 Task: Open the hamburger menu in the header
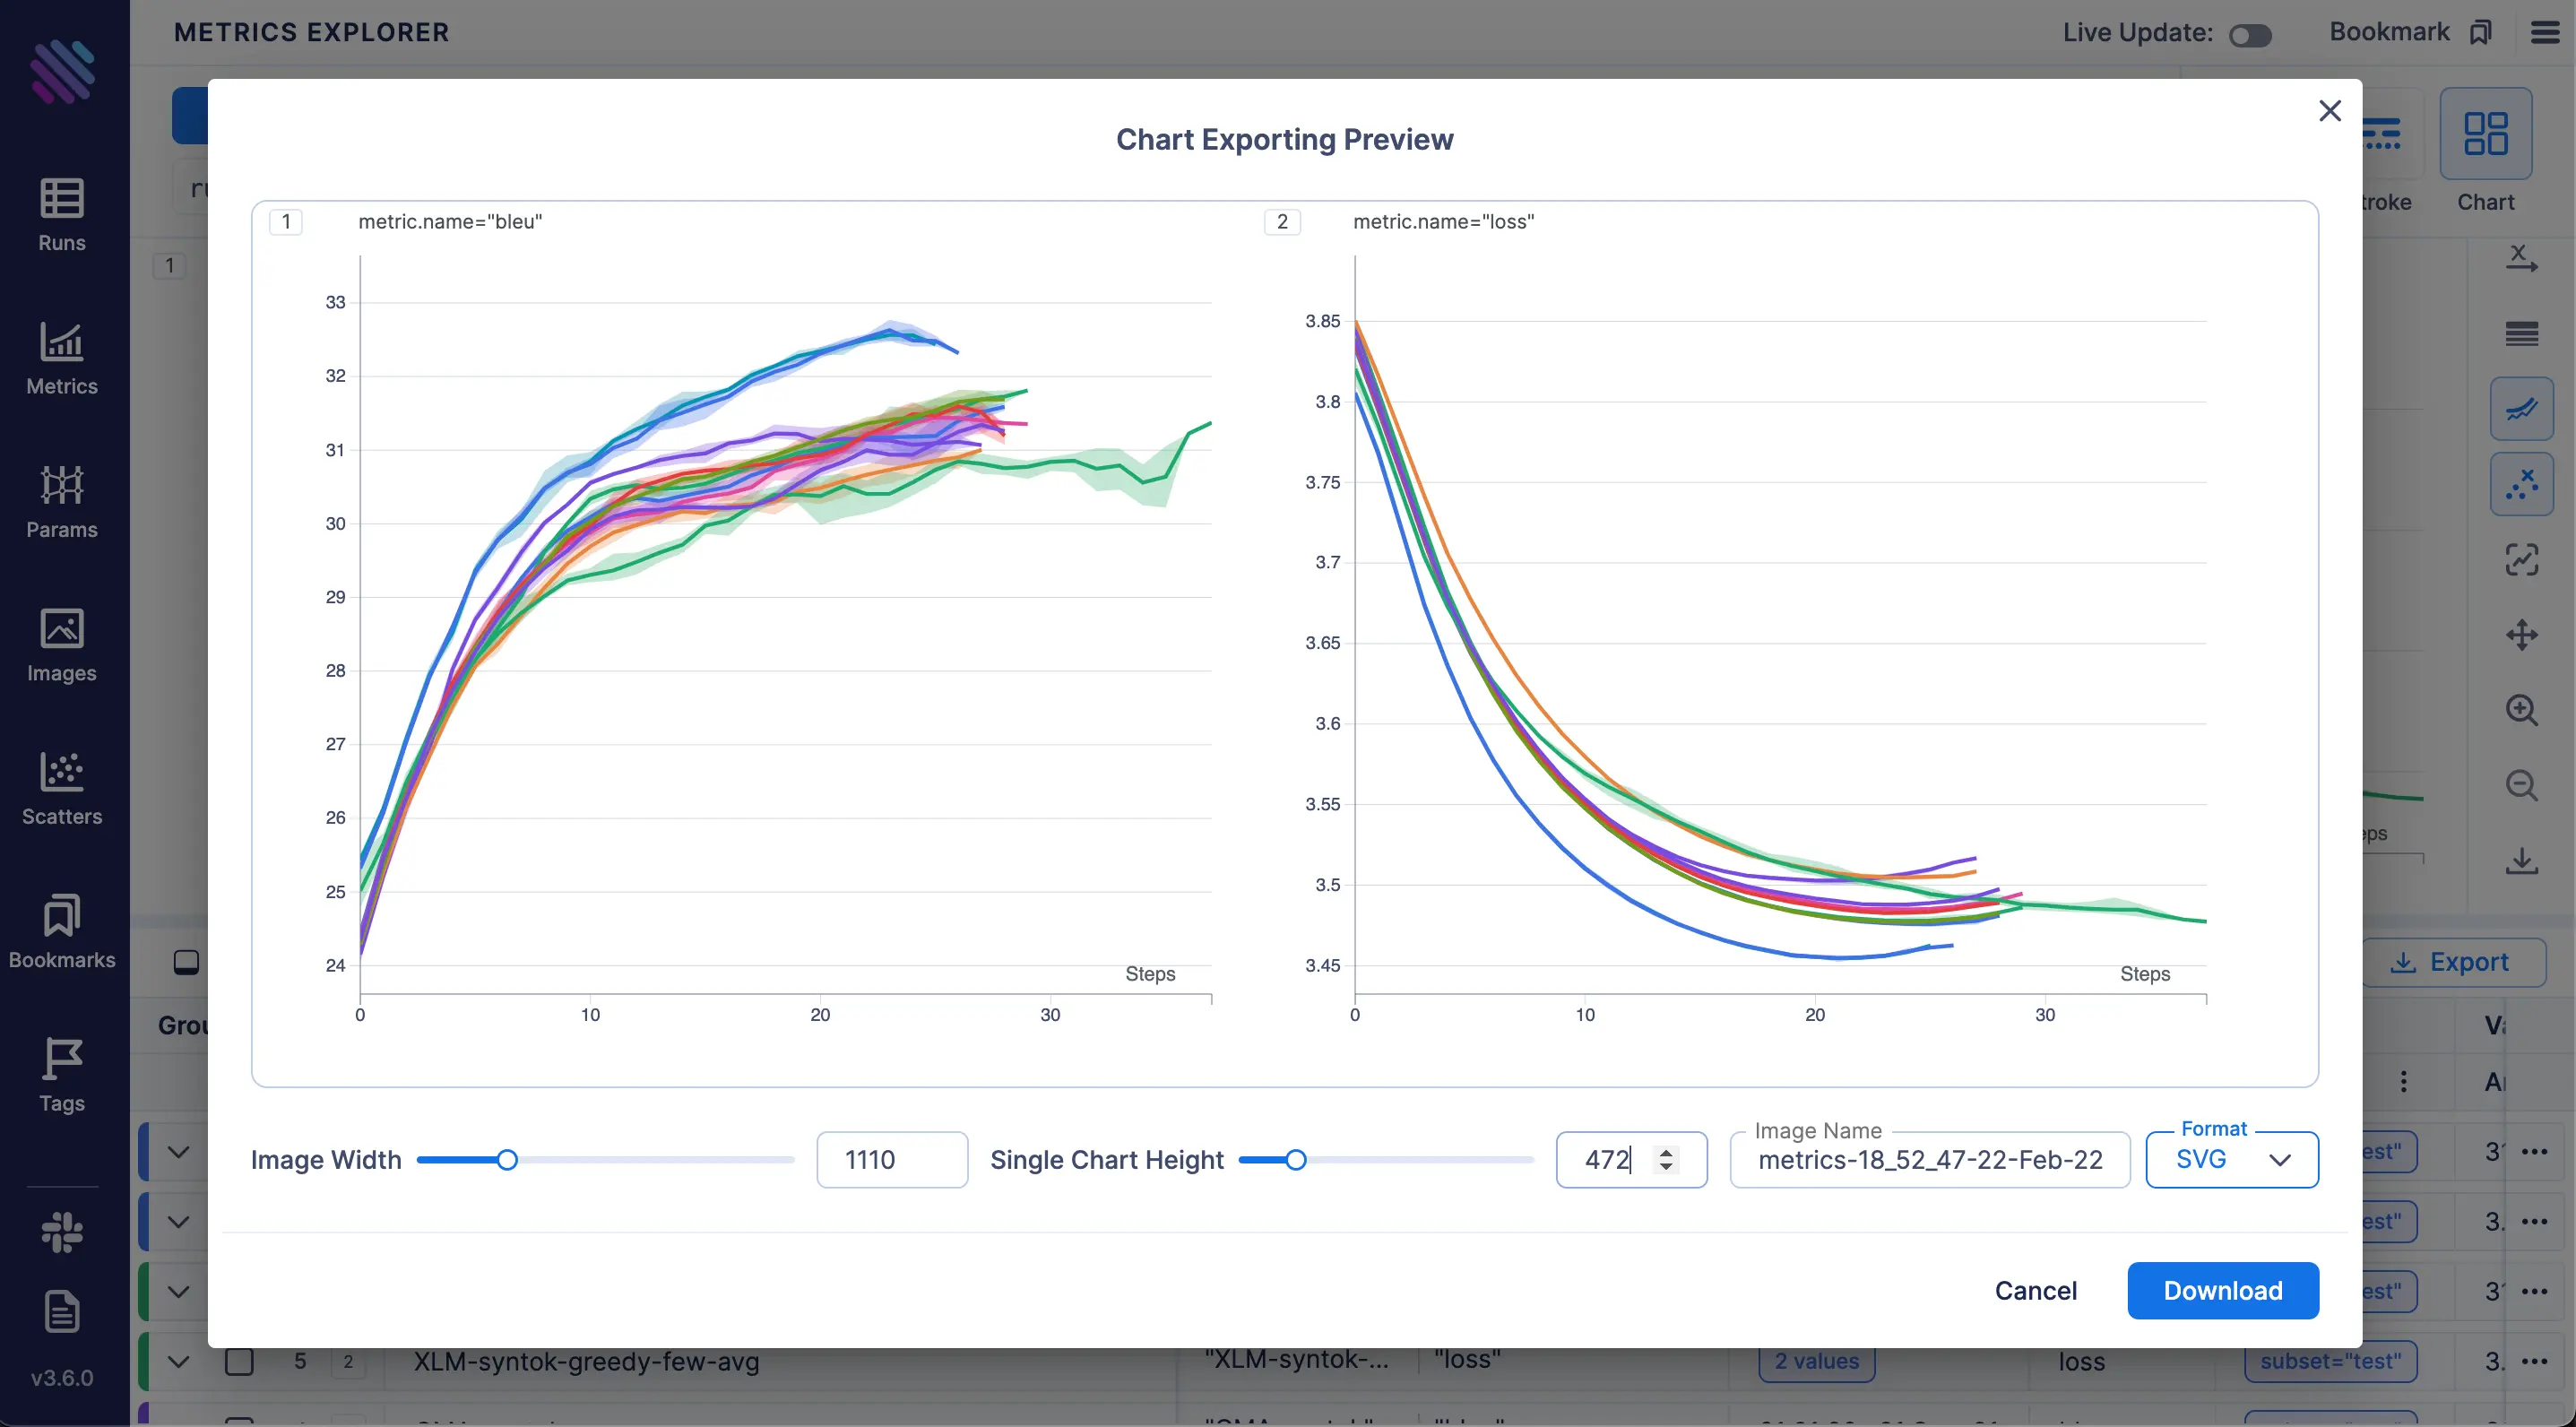point(2545,33)
